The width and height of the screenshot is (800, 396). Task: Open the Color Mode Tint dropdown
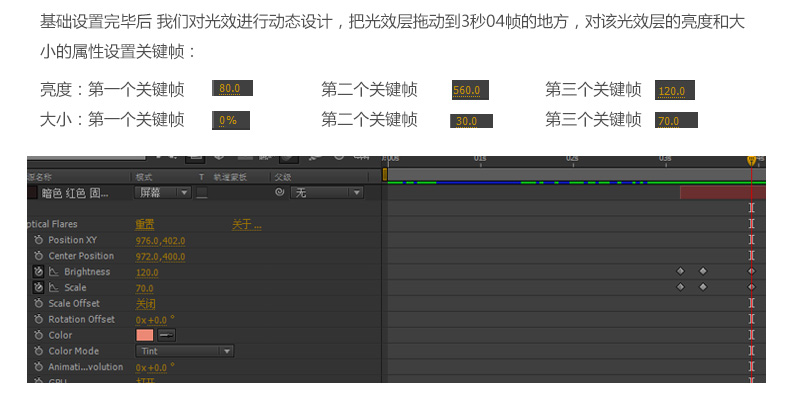tap(185, 351)
